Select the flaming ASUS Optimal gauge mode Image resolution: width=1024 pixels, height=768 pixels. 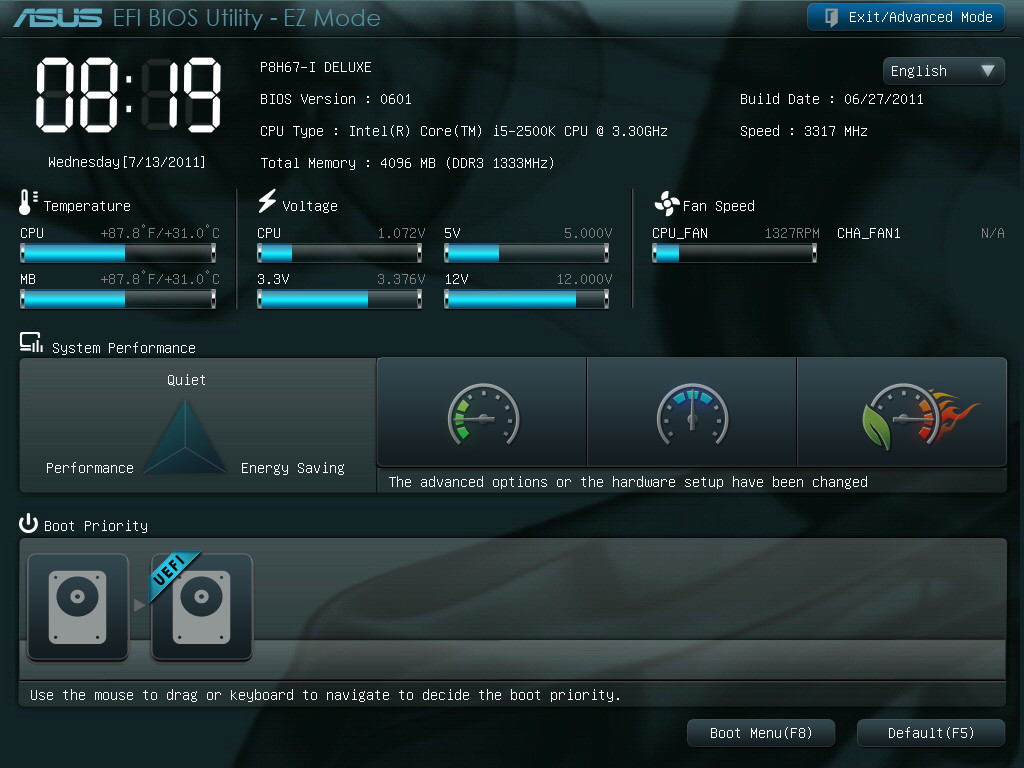pyautogui.click(x=902, y=413)
